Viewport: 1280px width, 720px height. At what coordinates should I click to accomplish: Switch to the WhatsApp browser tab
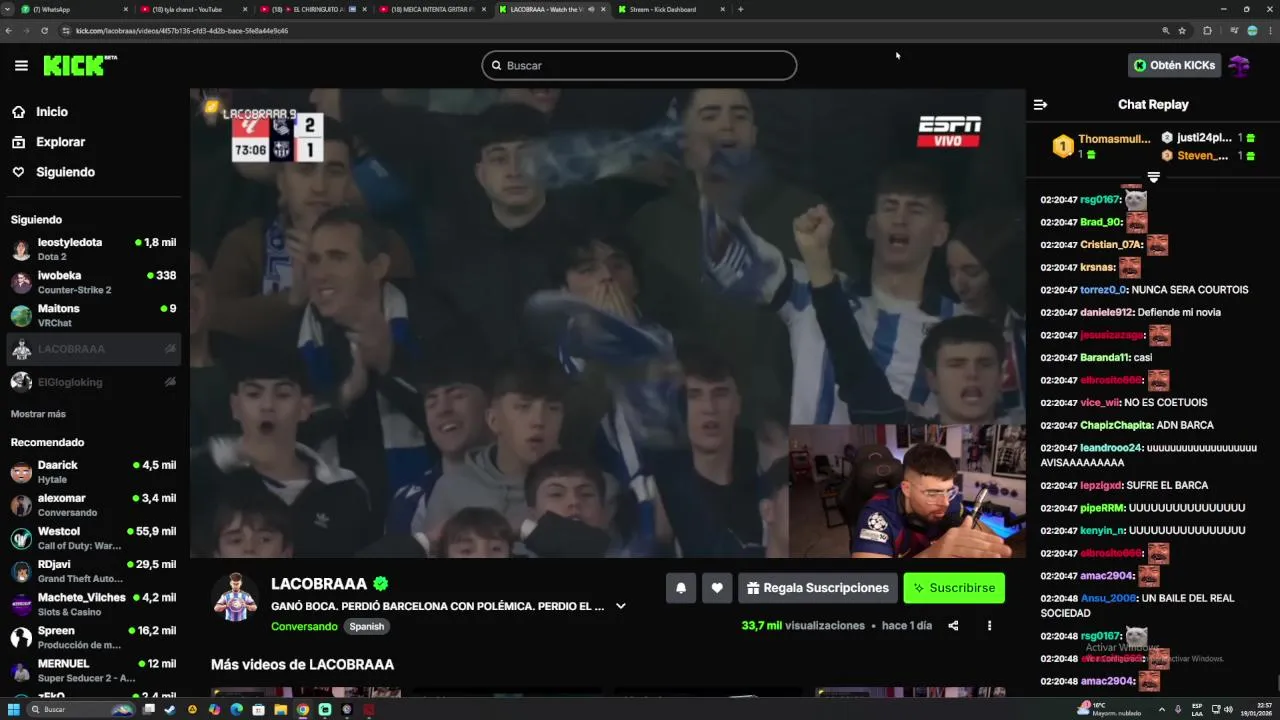[x=75, y=9]
